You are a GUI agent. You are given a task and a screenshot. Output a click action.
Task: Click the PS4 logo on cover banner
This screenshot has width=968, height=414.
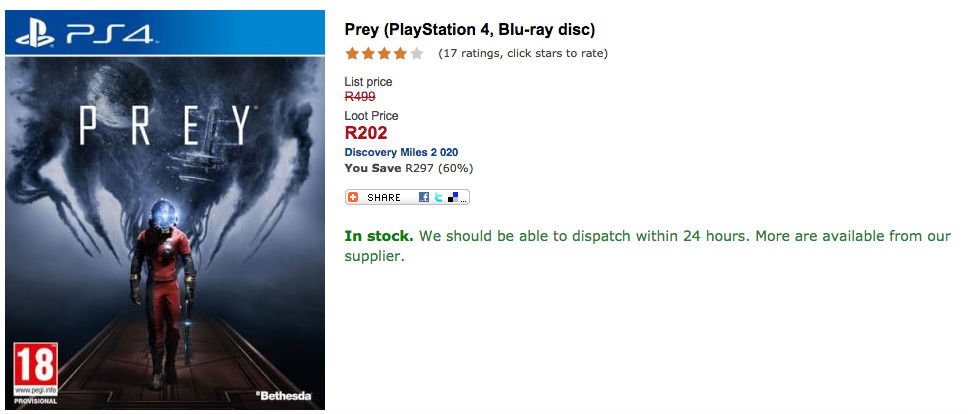pos(83,34)
